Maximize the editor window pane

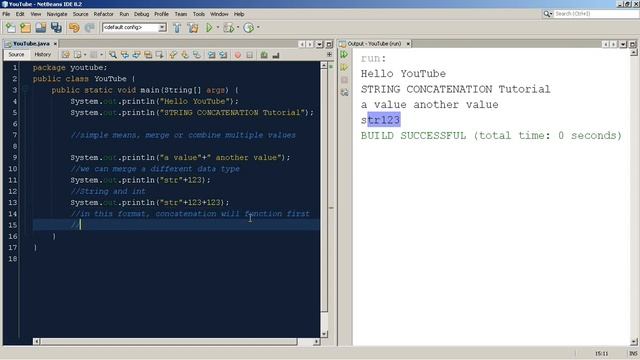(329, 44)
